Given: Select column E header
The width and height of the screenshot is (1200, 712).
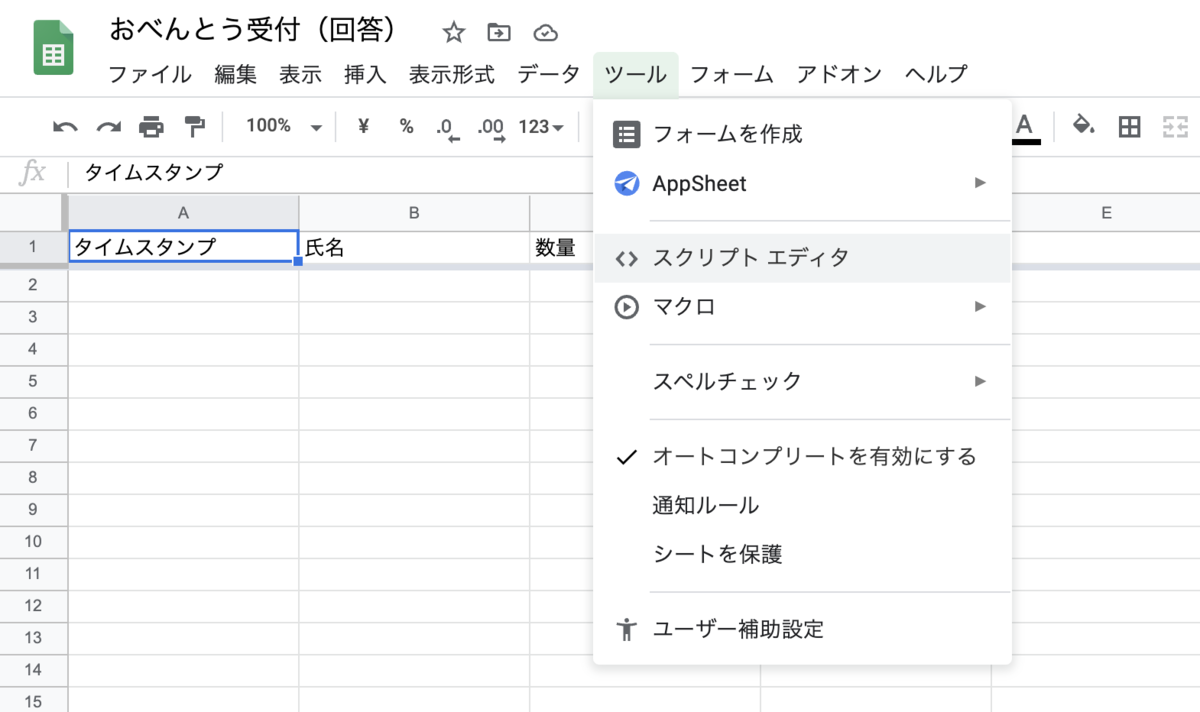Looking at the screenshot, I should (x=1106, y=212).
